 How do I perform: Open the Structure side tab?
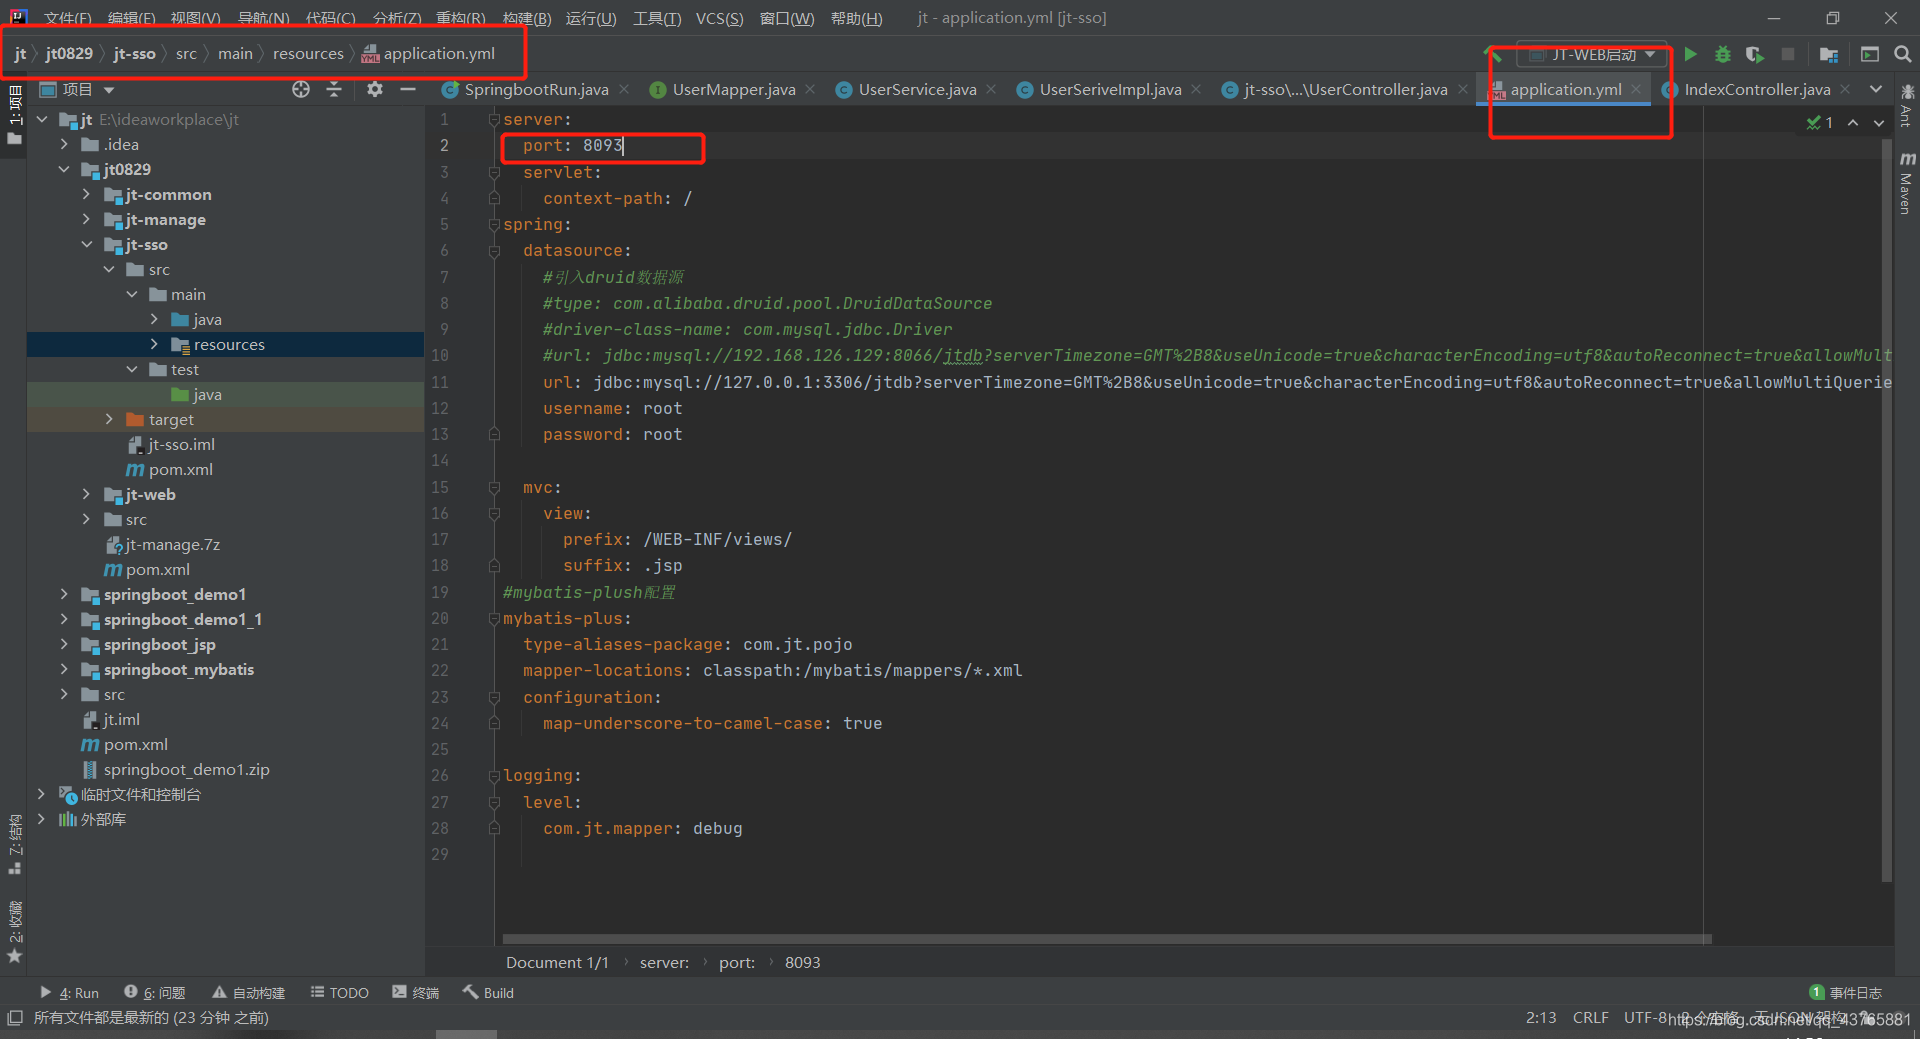(14, 845)
